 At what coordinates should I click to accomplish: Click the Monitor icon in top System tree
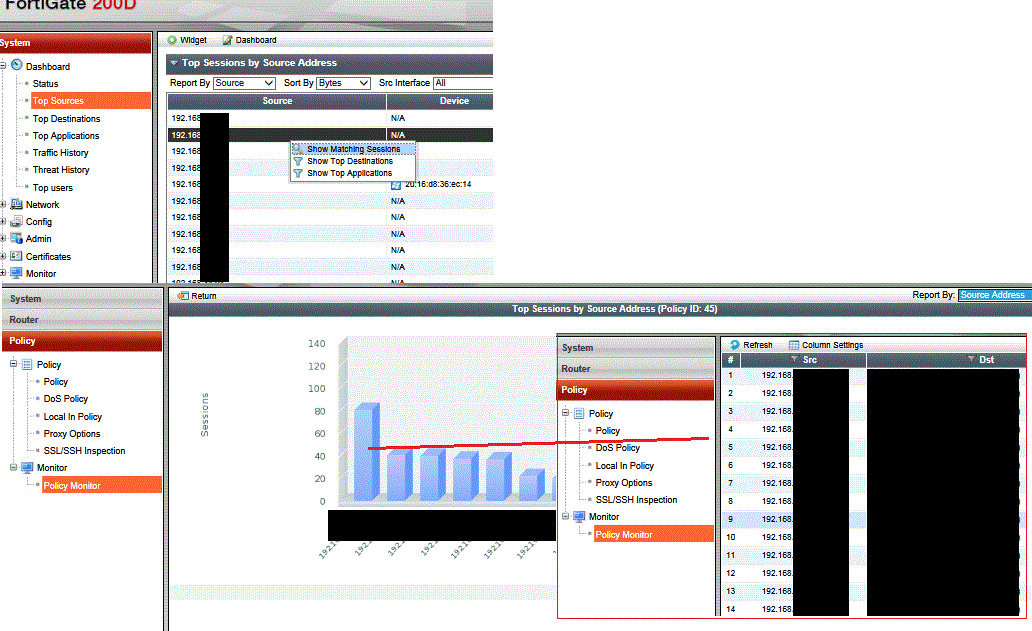click(x=16, y=273)
